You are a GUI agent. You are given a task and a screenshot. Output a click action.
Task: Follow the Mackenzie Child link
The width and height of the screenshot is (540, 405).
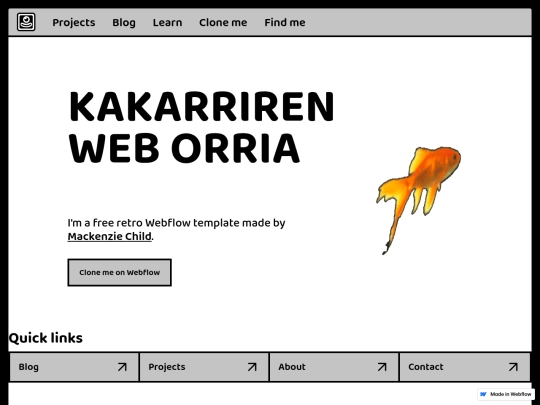[110, 237]
